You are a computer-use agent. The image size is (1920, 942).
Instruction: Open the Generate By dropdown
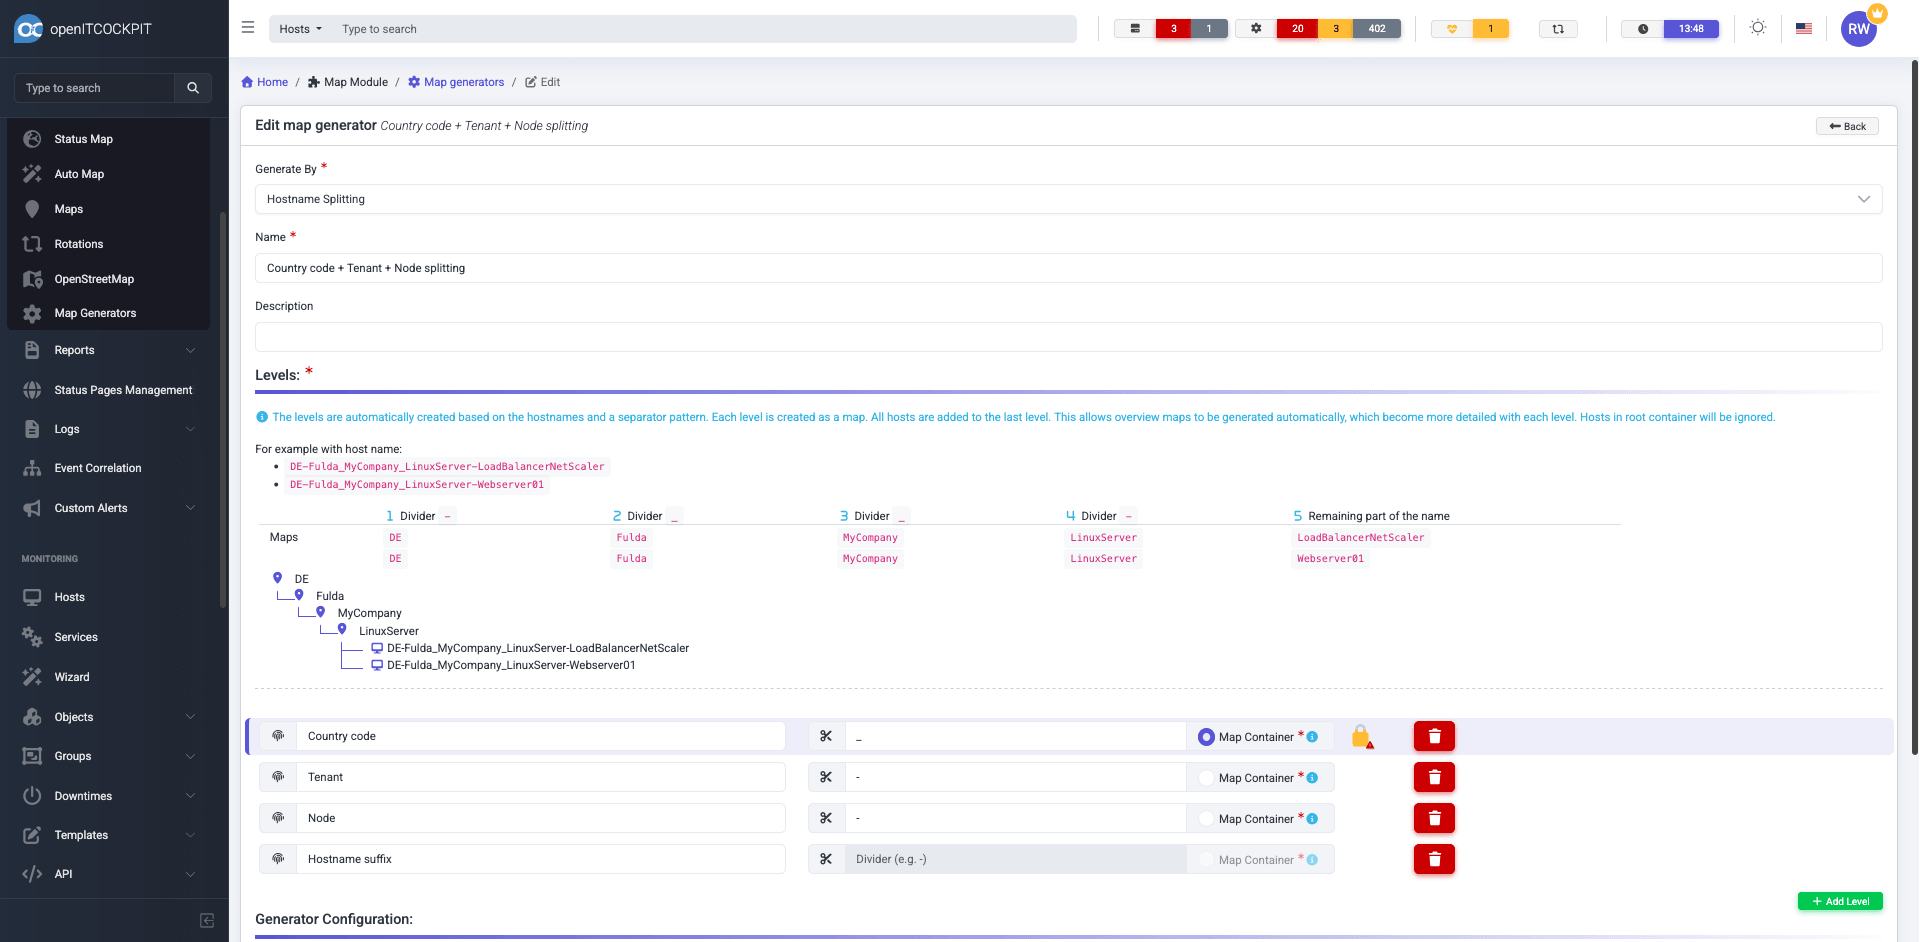(x=1067, y=199)
